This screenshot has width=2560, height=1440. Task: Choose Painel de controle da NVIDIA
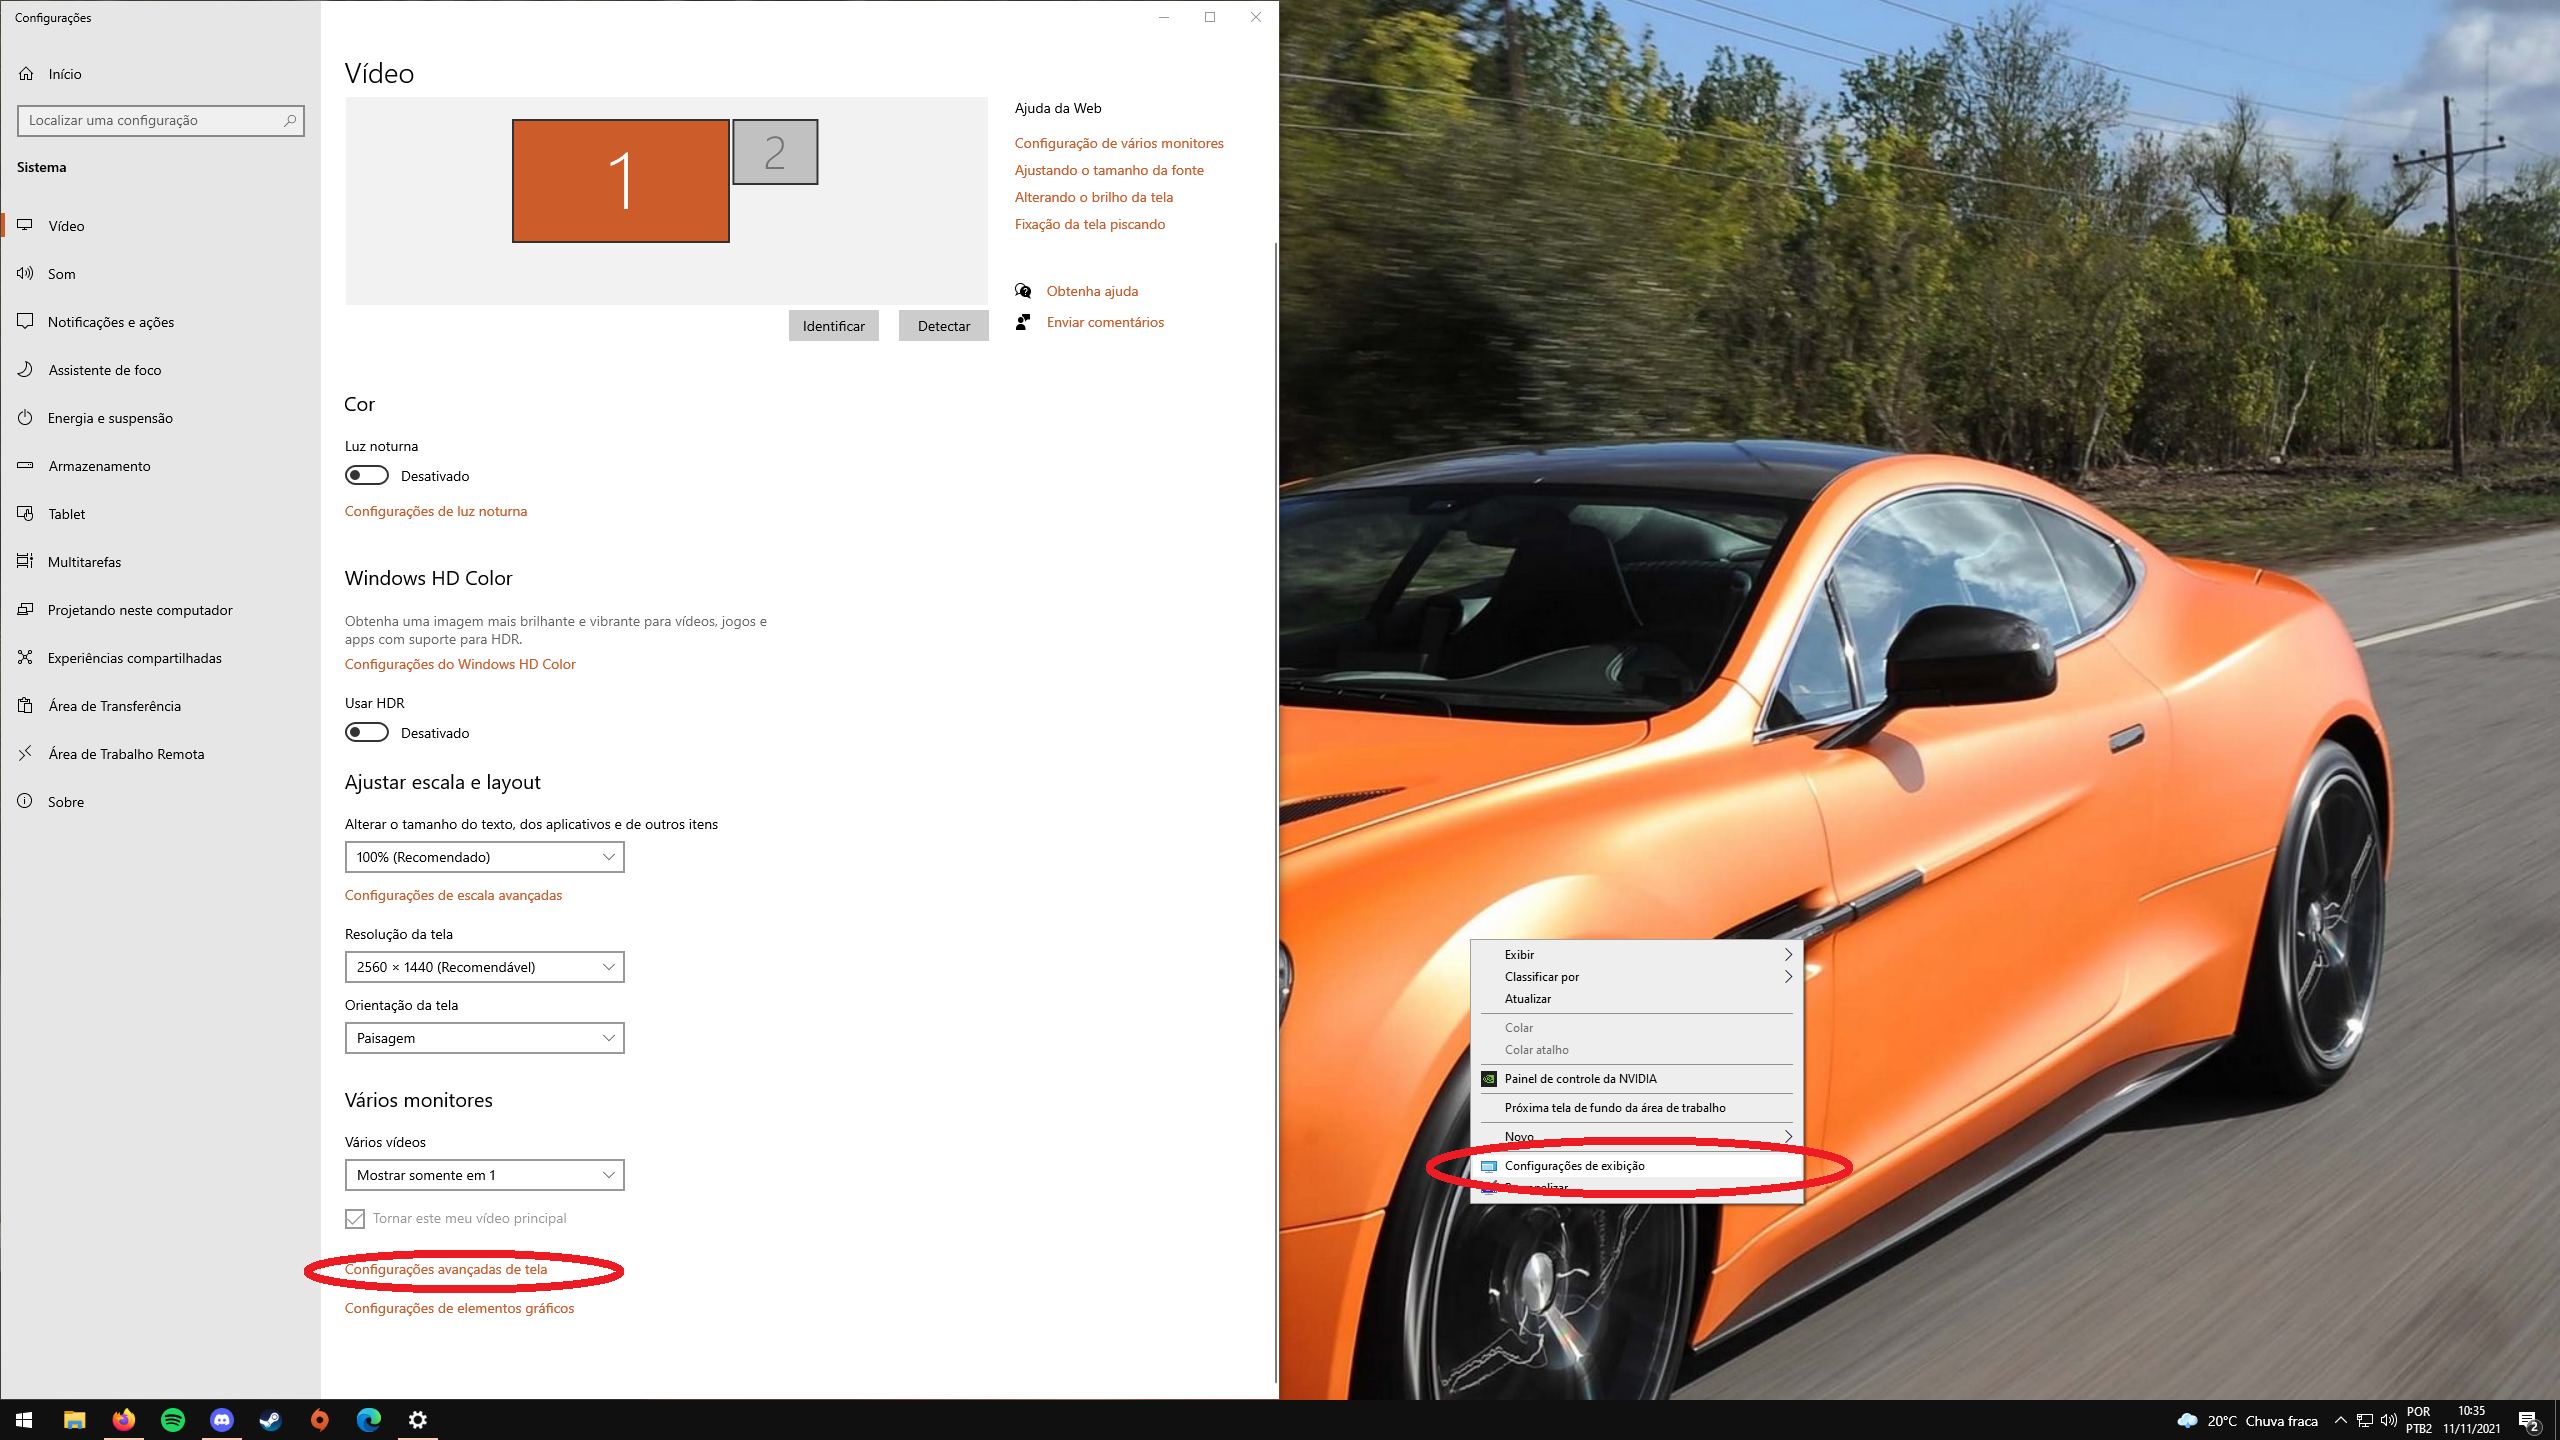1580,1079
